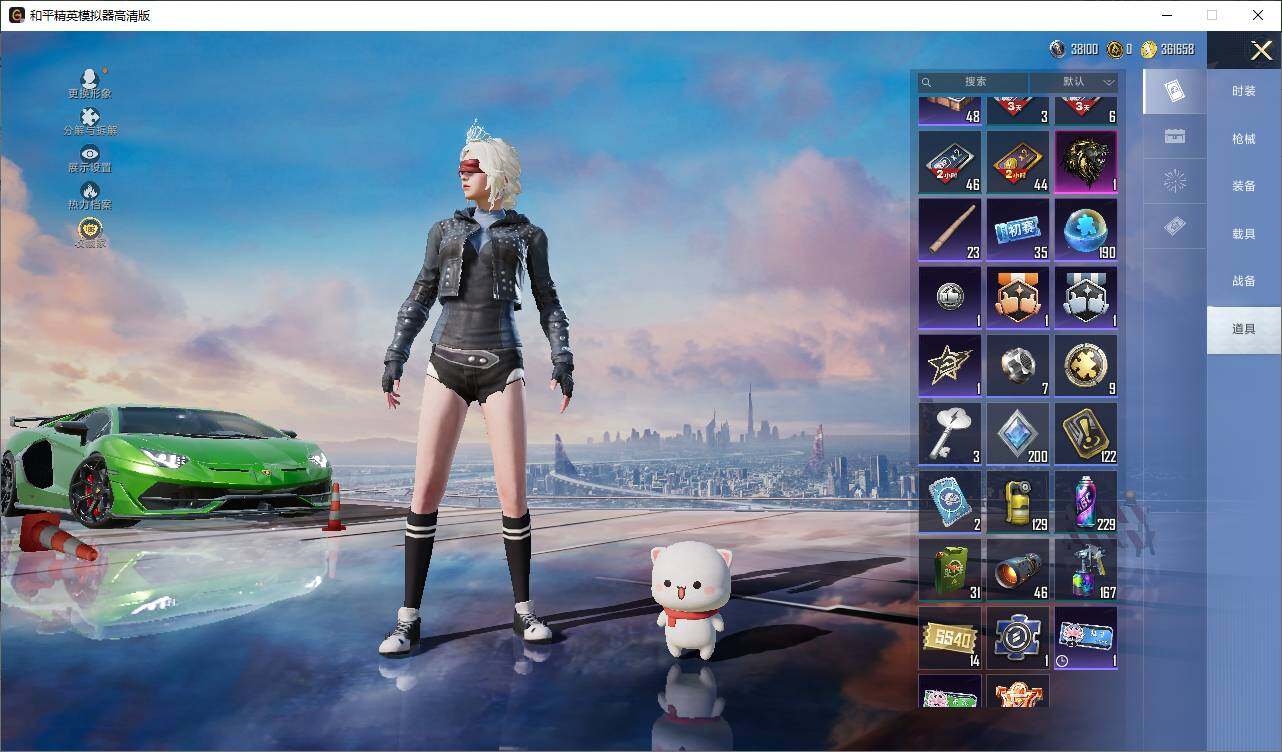
Task: Select the fireworks sub-category icon
Action: (x=1175, y=182)
